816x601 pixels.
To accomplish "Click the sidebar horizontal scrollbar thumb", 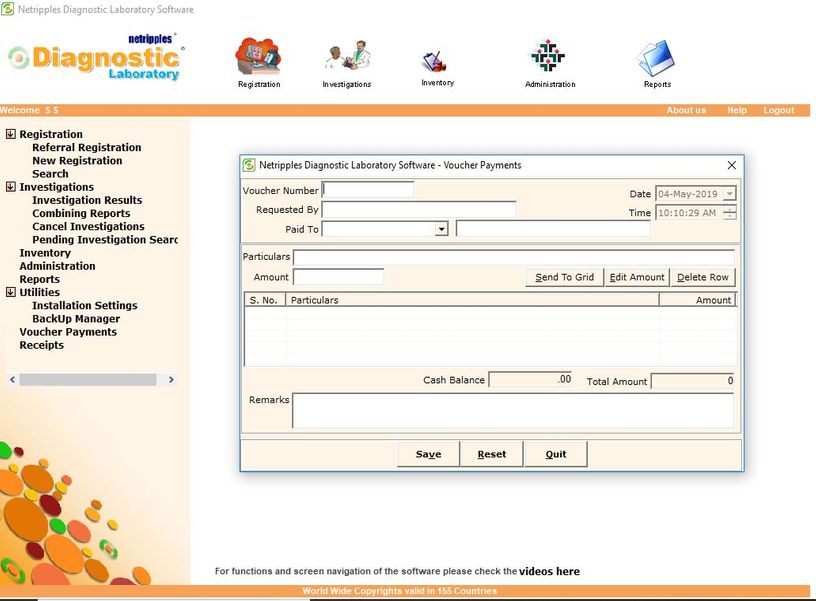I will coord(87,380).
